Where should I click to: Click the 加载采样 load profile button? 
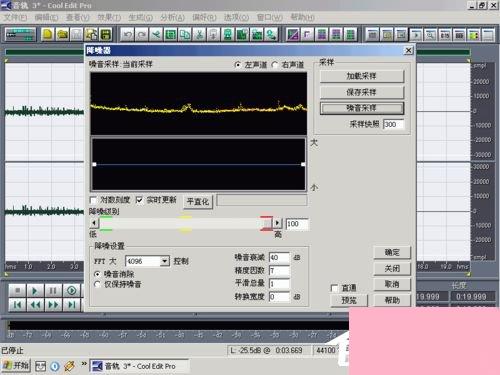coord(362,76)
